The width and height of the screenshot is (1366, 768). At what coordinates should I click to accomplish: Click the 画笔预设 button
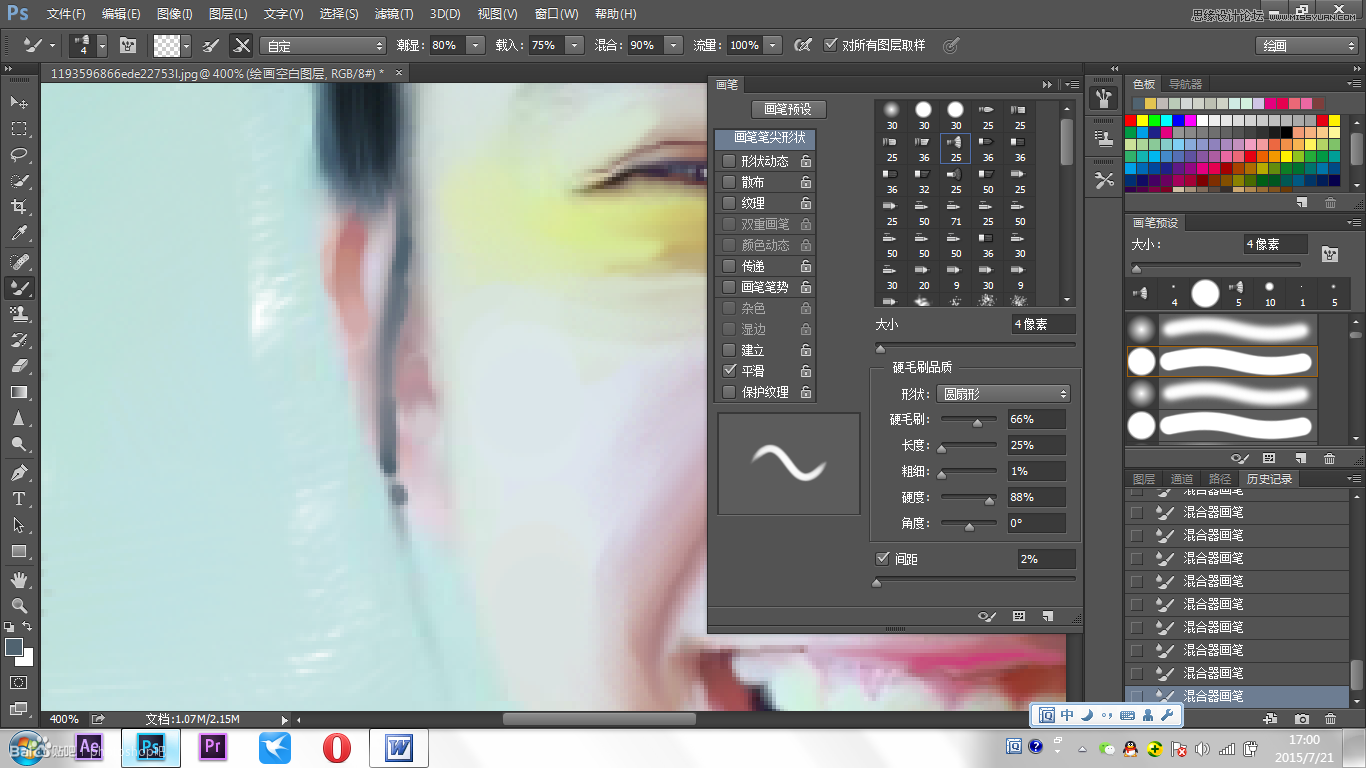coord(789,109)
